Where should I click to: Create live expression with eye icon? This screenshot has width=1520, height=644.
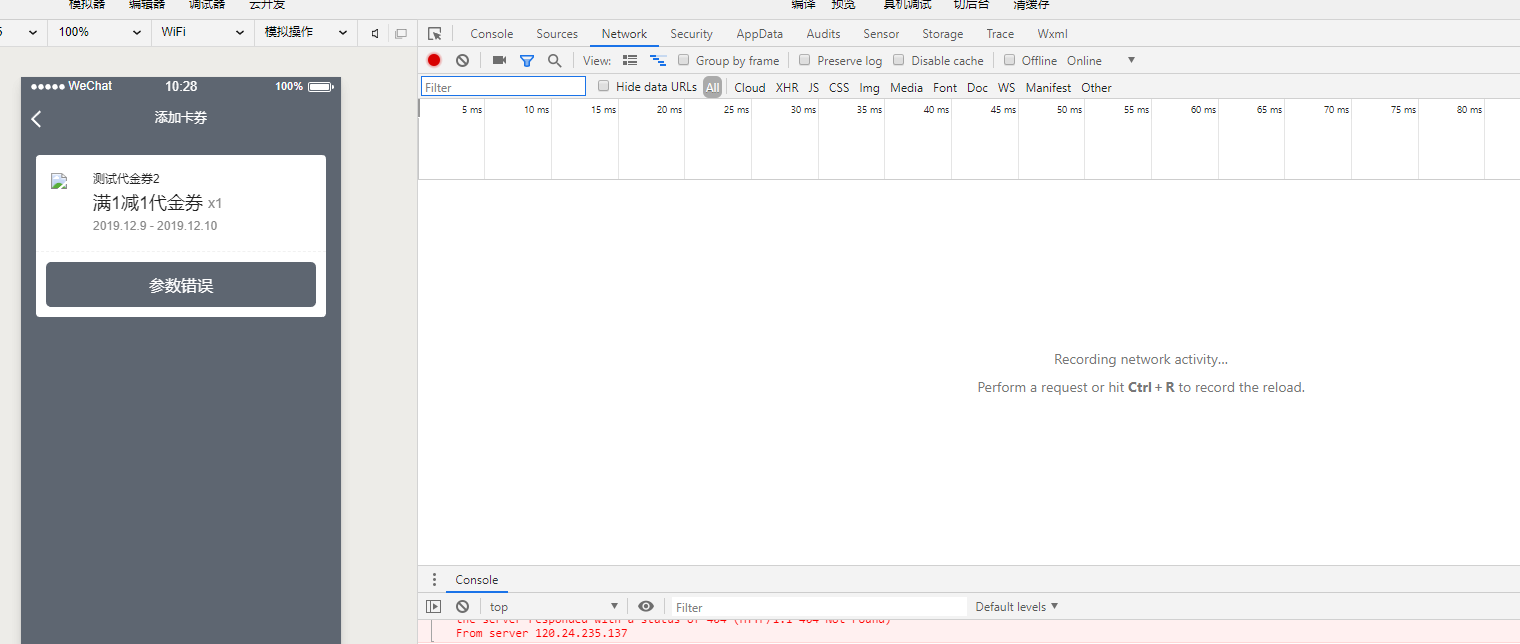point(646,606)
